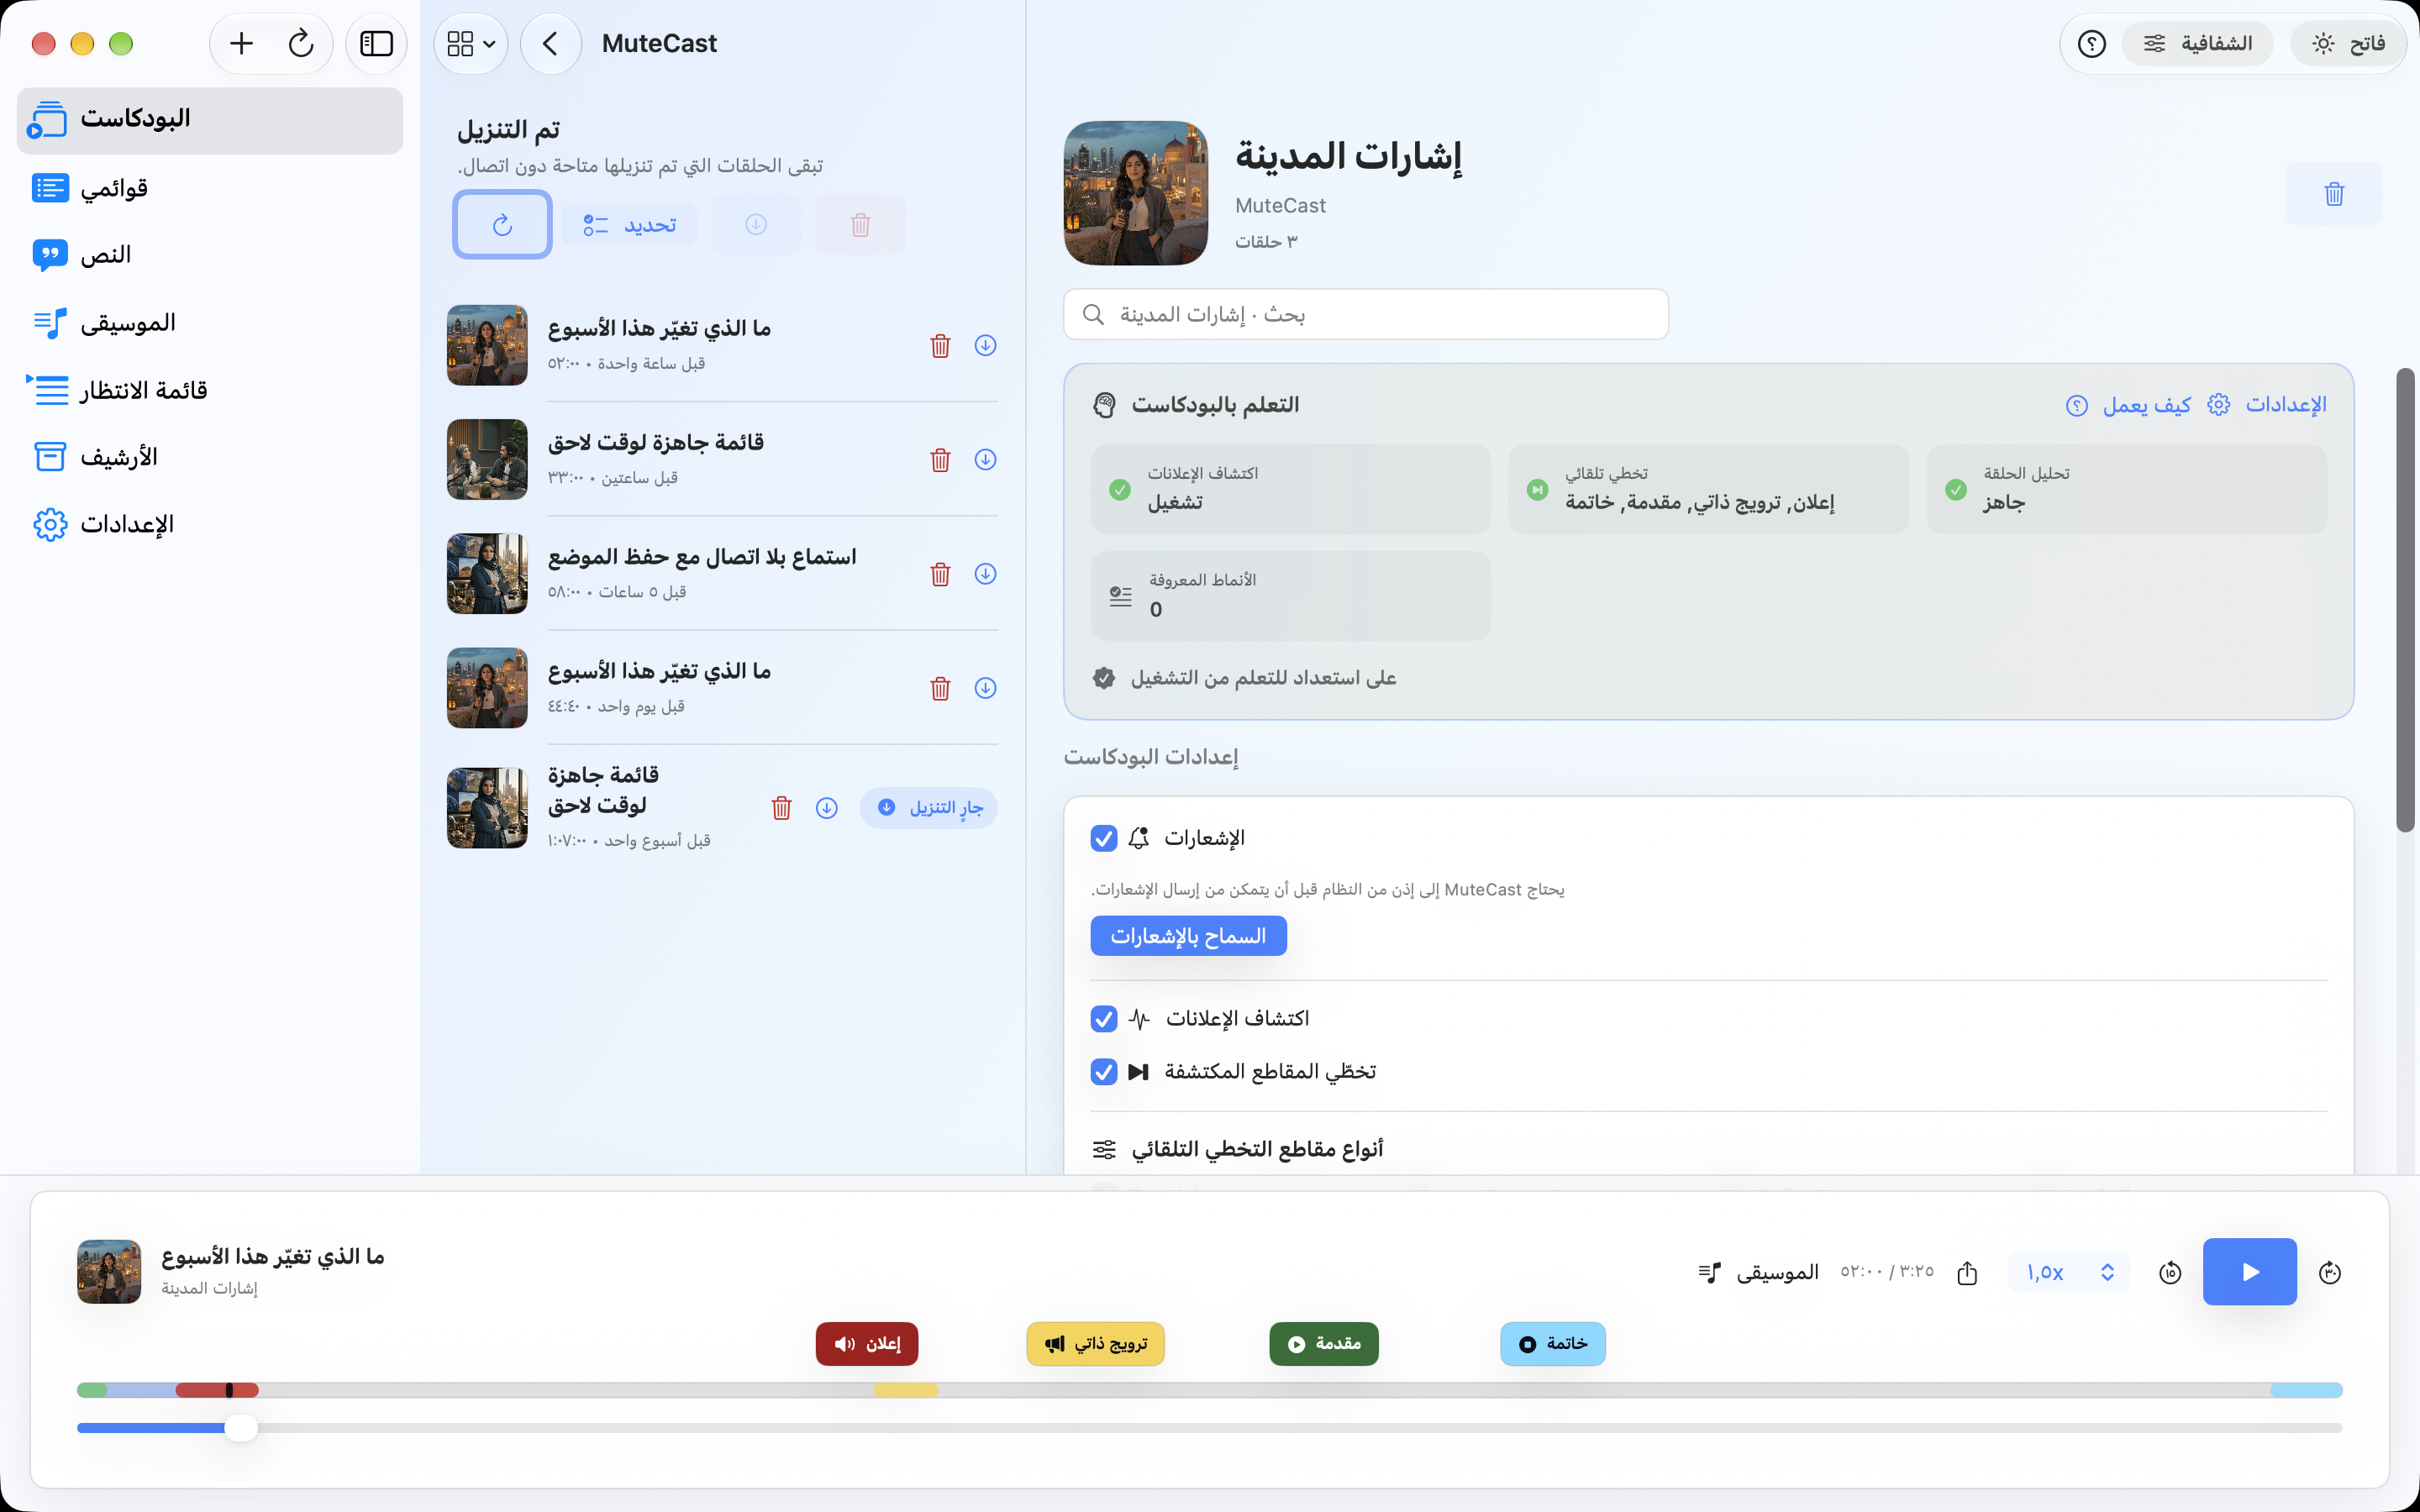Toggle the sidebar visibility icon
2420x1512 pixels.
[x=376, y=43]
